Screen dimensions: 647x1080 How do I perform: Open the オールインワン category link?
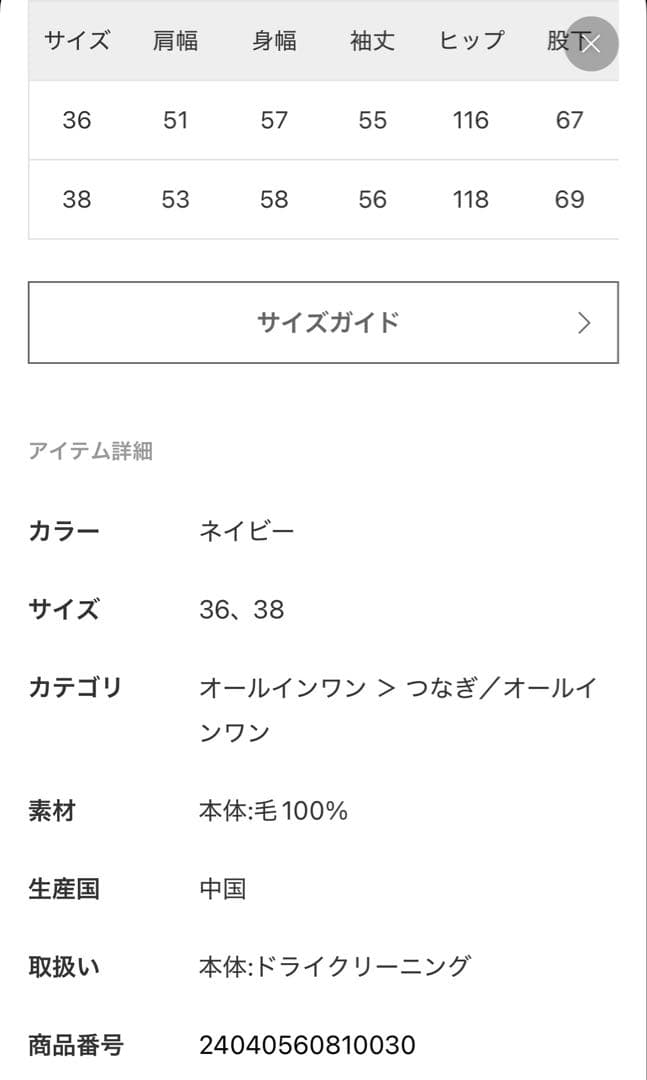pyautogui.click(x=282, y=688)
